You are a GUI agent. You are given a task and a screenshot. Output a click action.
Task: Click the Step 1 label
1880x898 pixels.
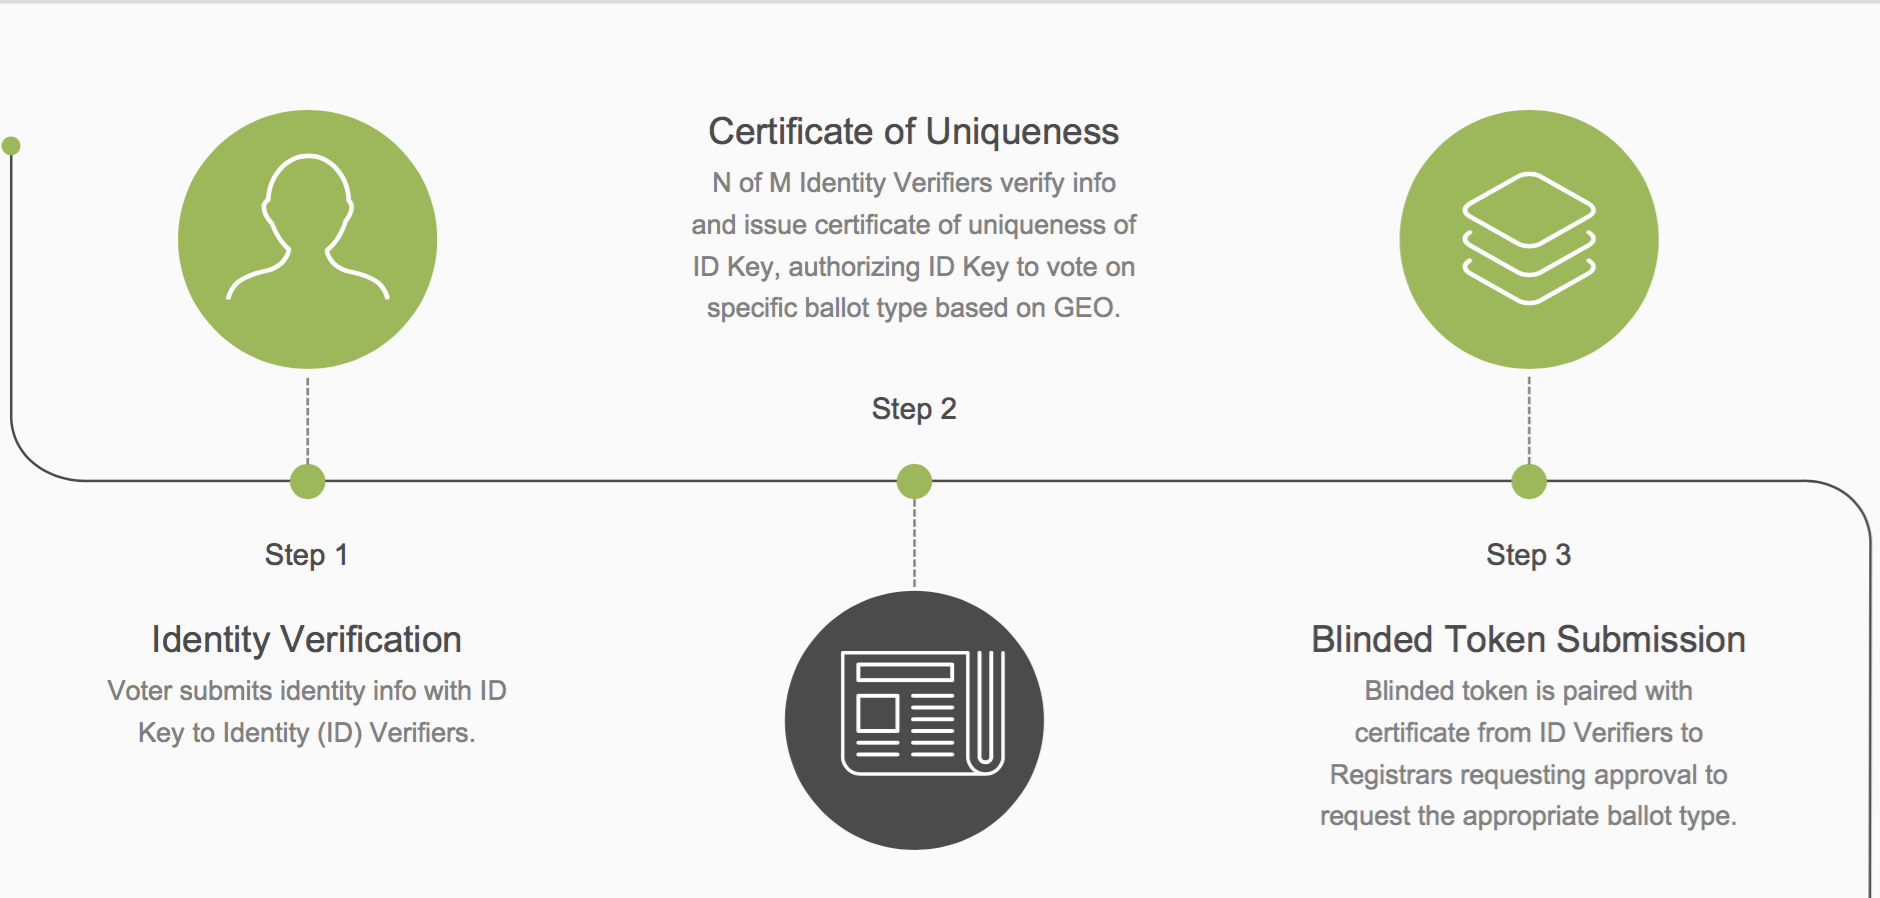pyautogui.click(x=306, y=555)
